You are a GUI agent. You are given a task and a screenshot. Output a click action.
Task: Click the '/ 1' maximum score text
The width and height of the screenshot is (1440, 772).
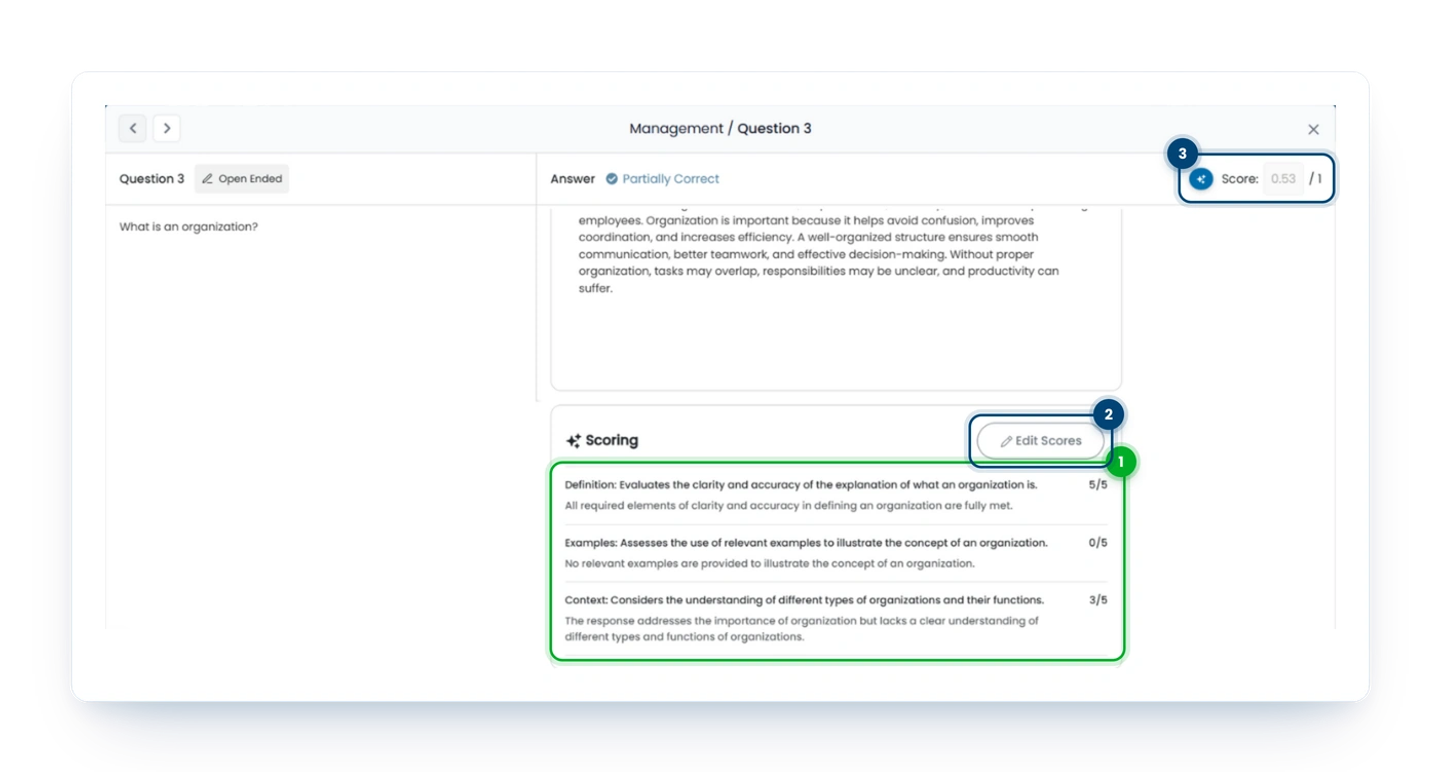click(1315, 179)
